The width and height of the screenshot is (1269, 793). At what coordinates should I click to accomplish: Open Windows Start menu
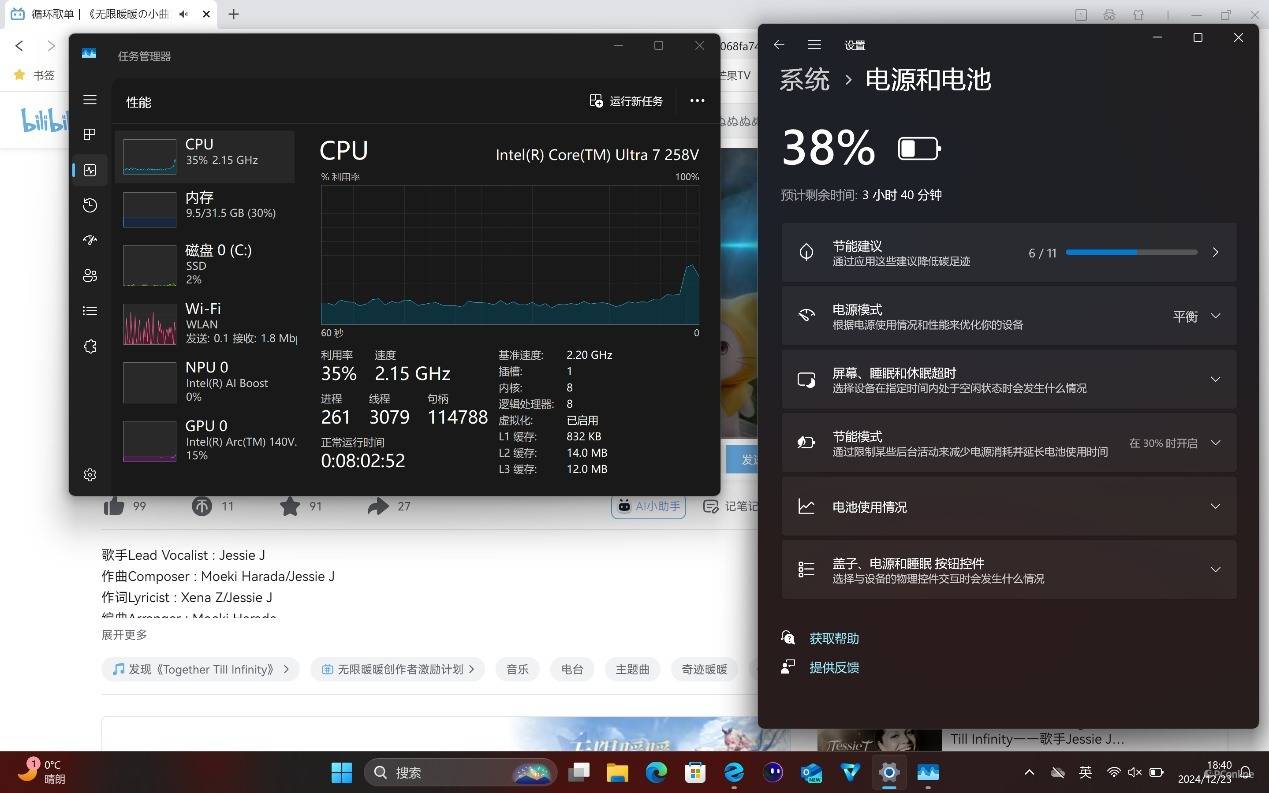pos(342,772)
